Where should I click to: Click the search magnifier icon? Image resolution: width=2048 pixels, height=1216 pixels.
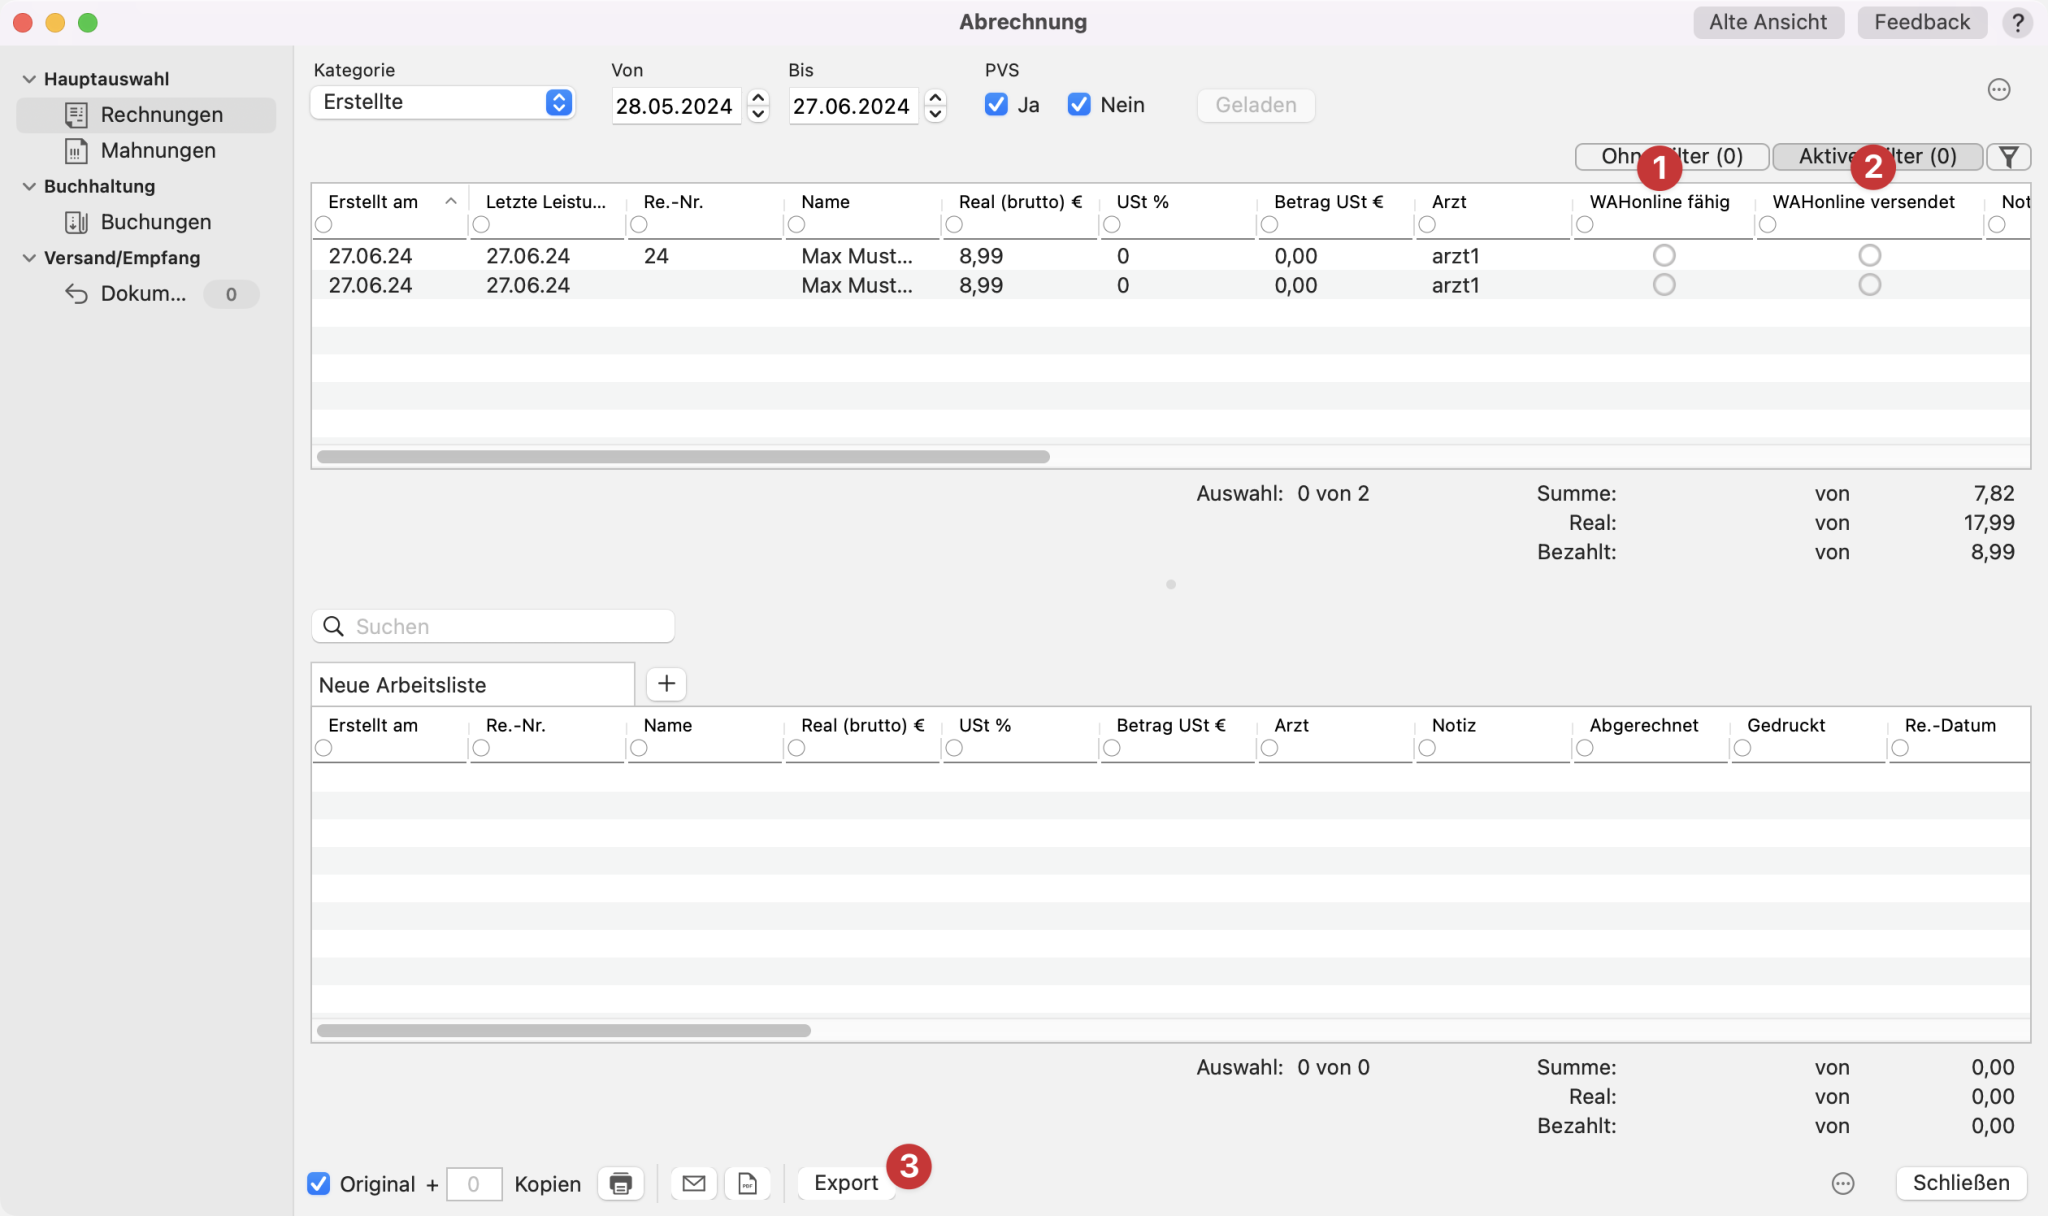334,625
